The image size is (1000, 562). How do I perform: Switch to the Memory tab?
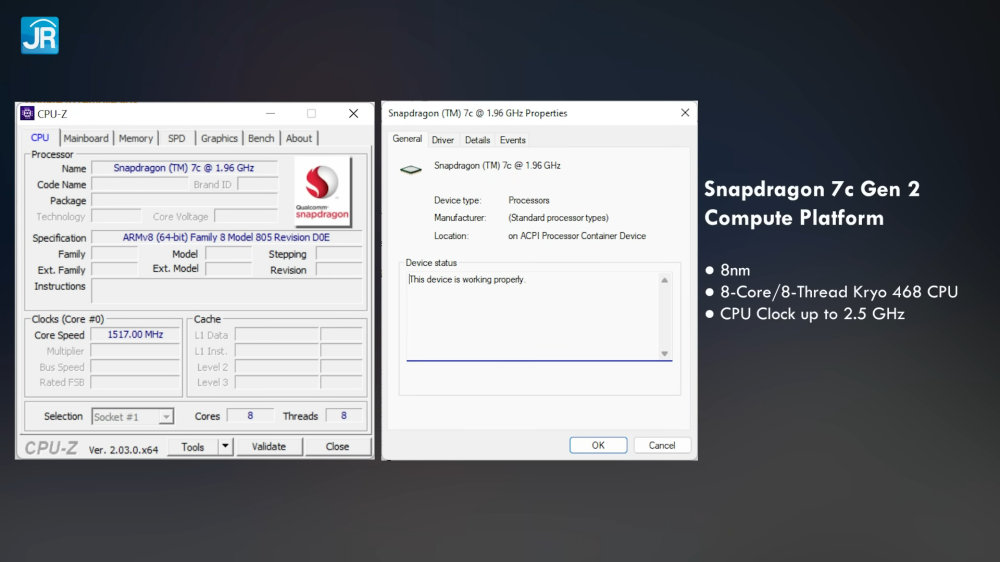coord(136,138)
